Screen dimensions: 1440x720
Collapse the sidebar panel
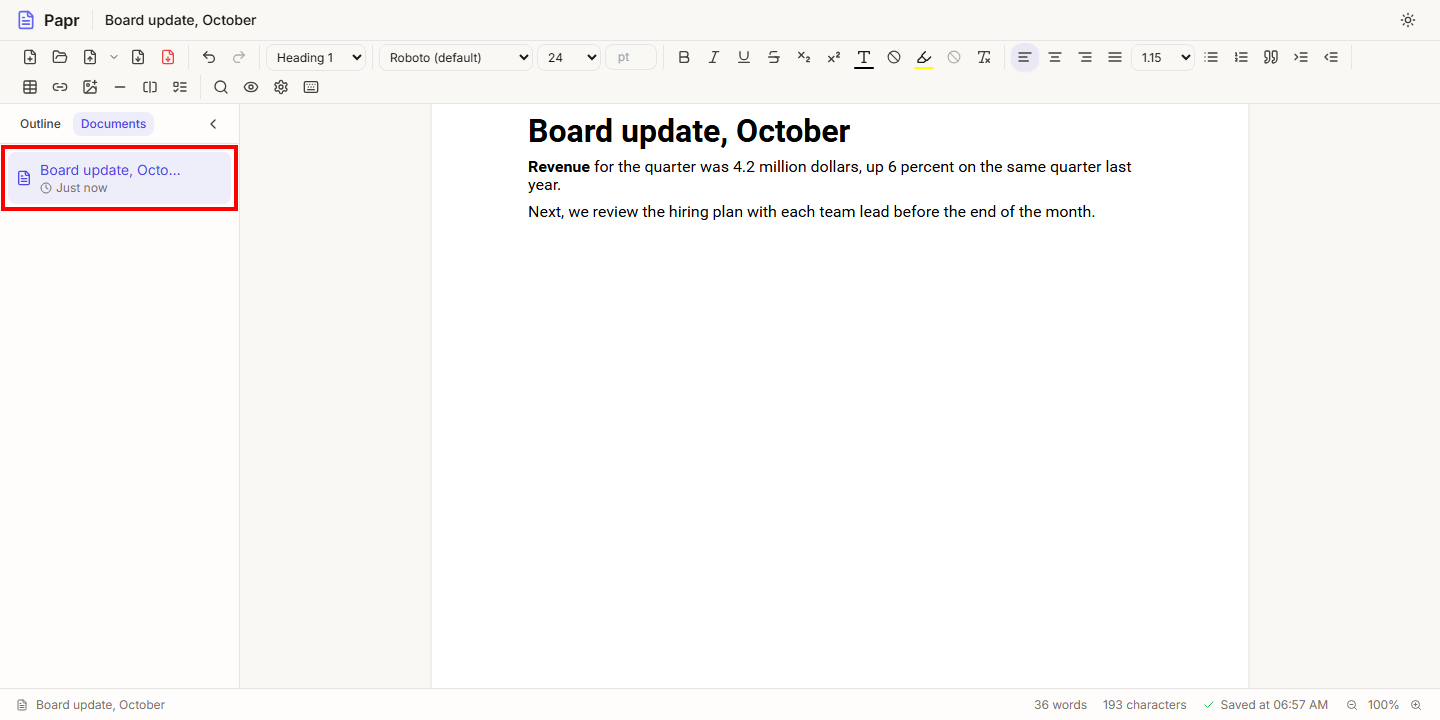click(x=213, y=124)
